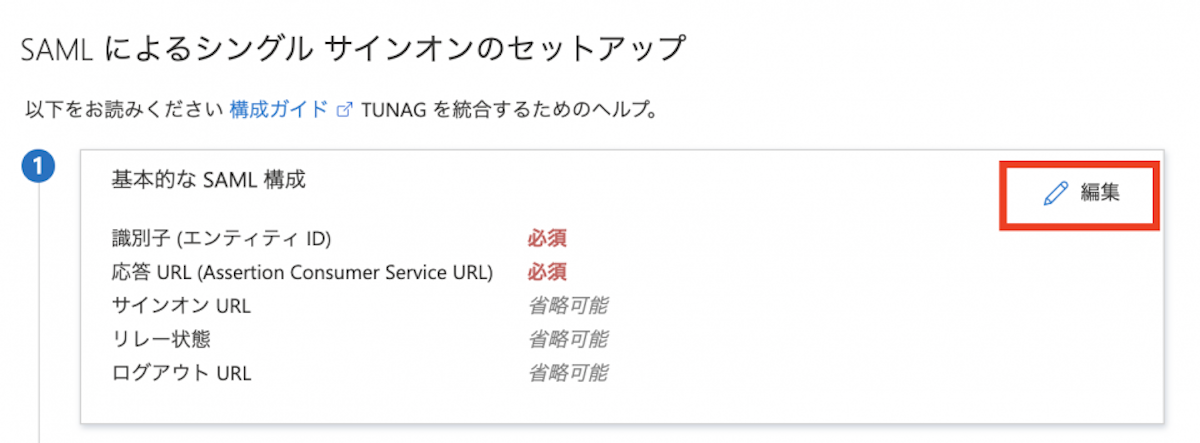
Task: Select the 基本的な SAML 構成 card heading
Action: (208, 180)
